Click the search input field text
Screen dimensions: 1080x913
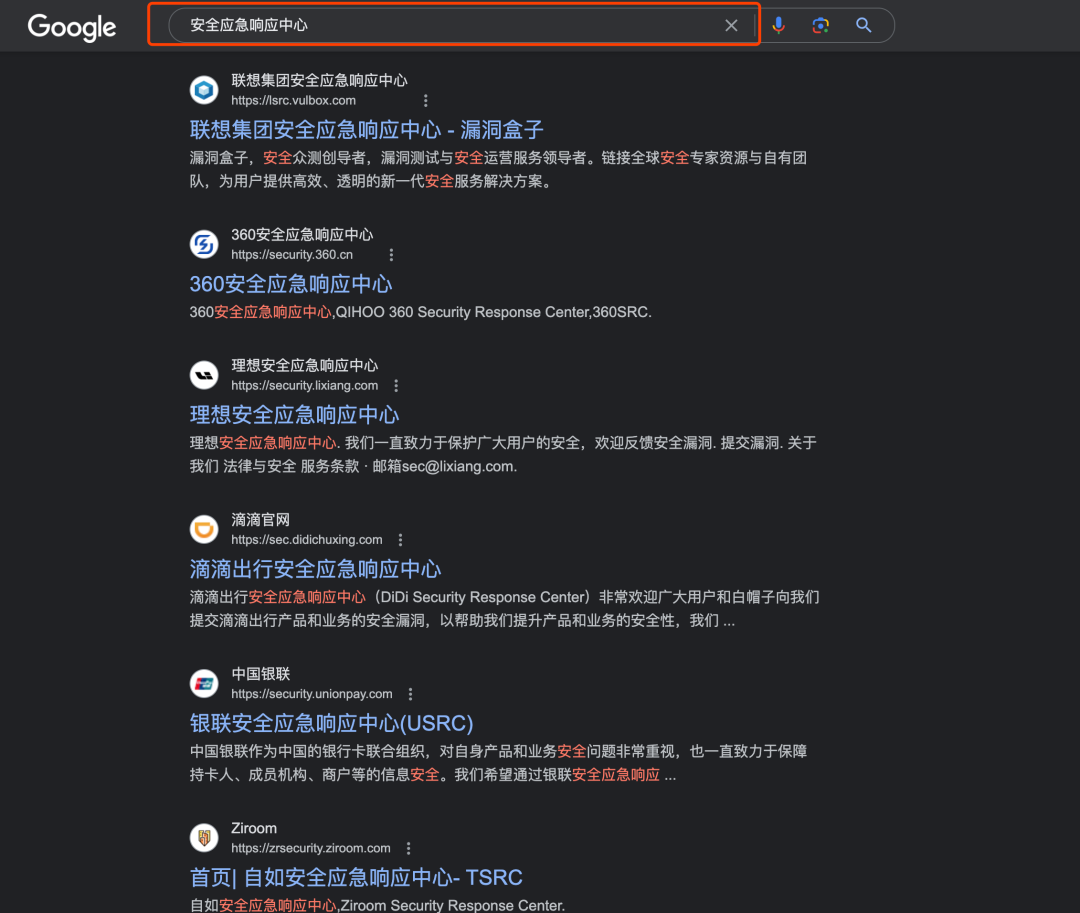[249, 25]
